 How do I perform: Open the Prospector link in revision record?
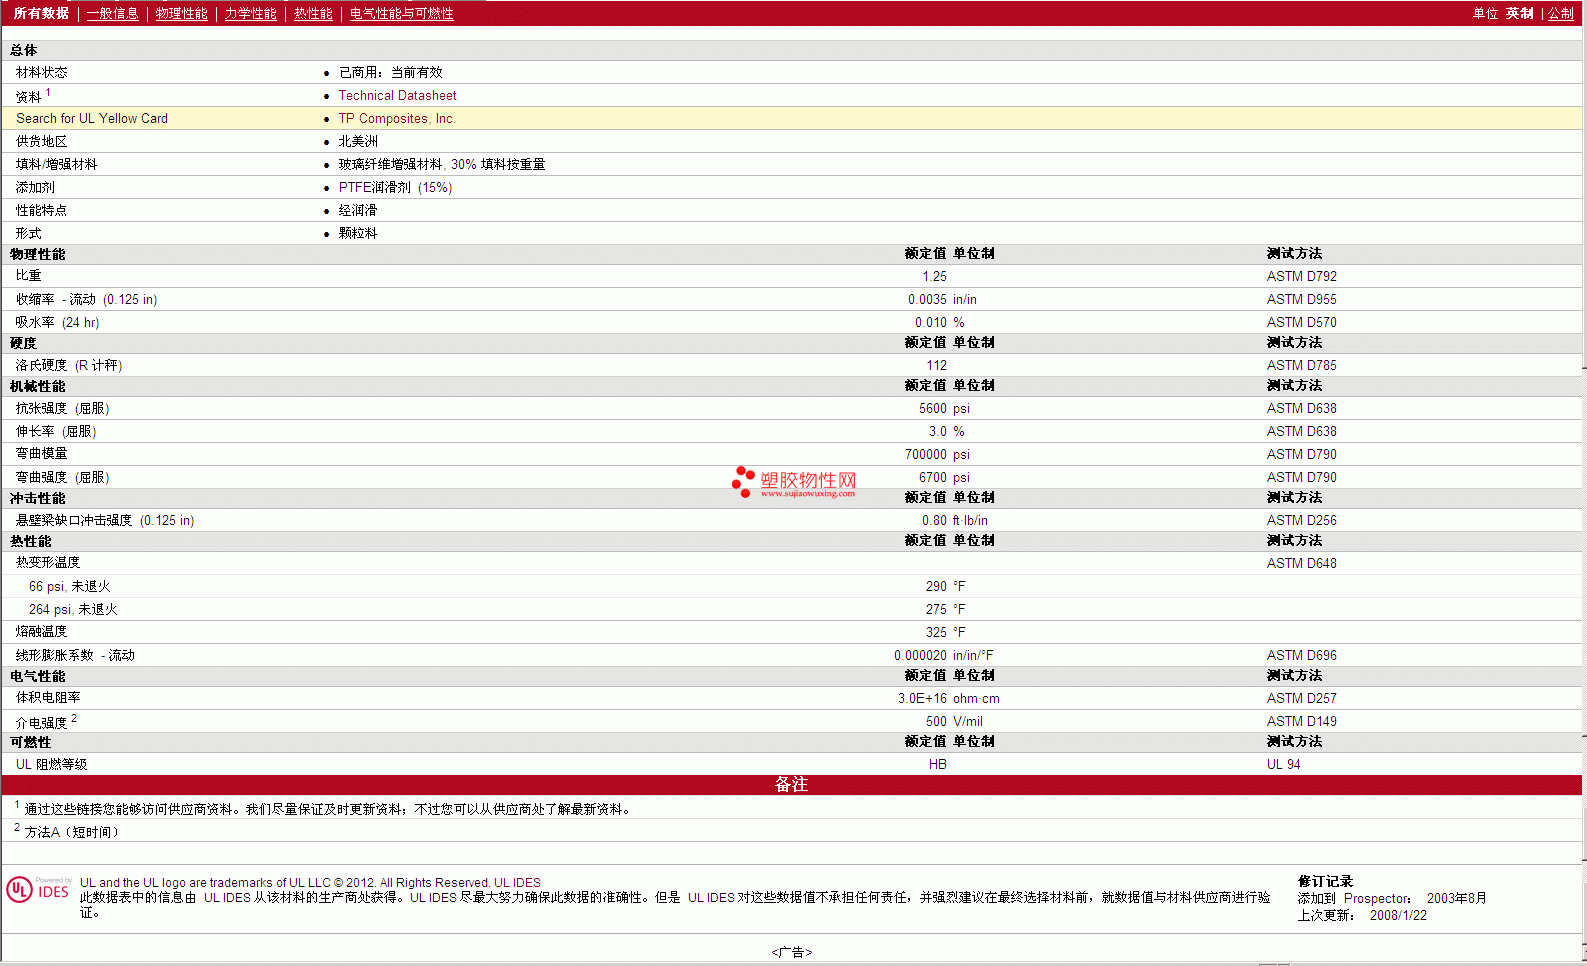[1376, 898]
